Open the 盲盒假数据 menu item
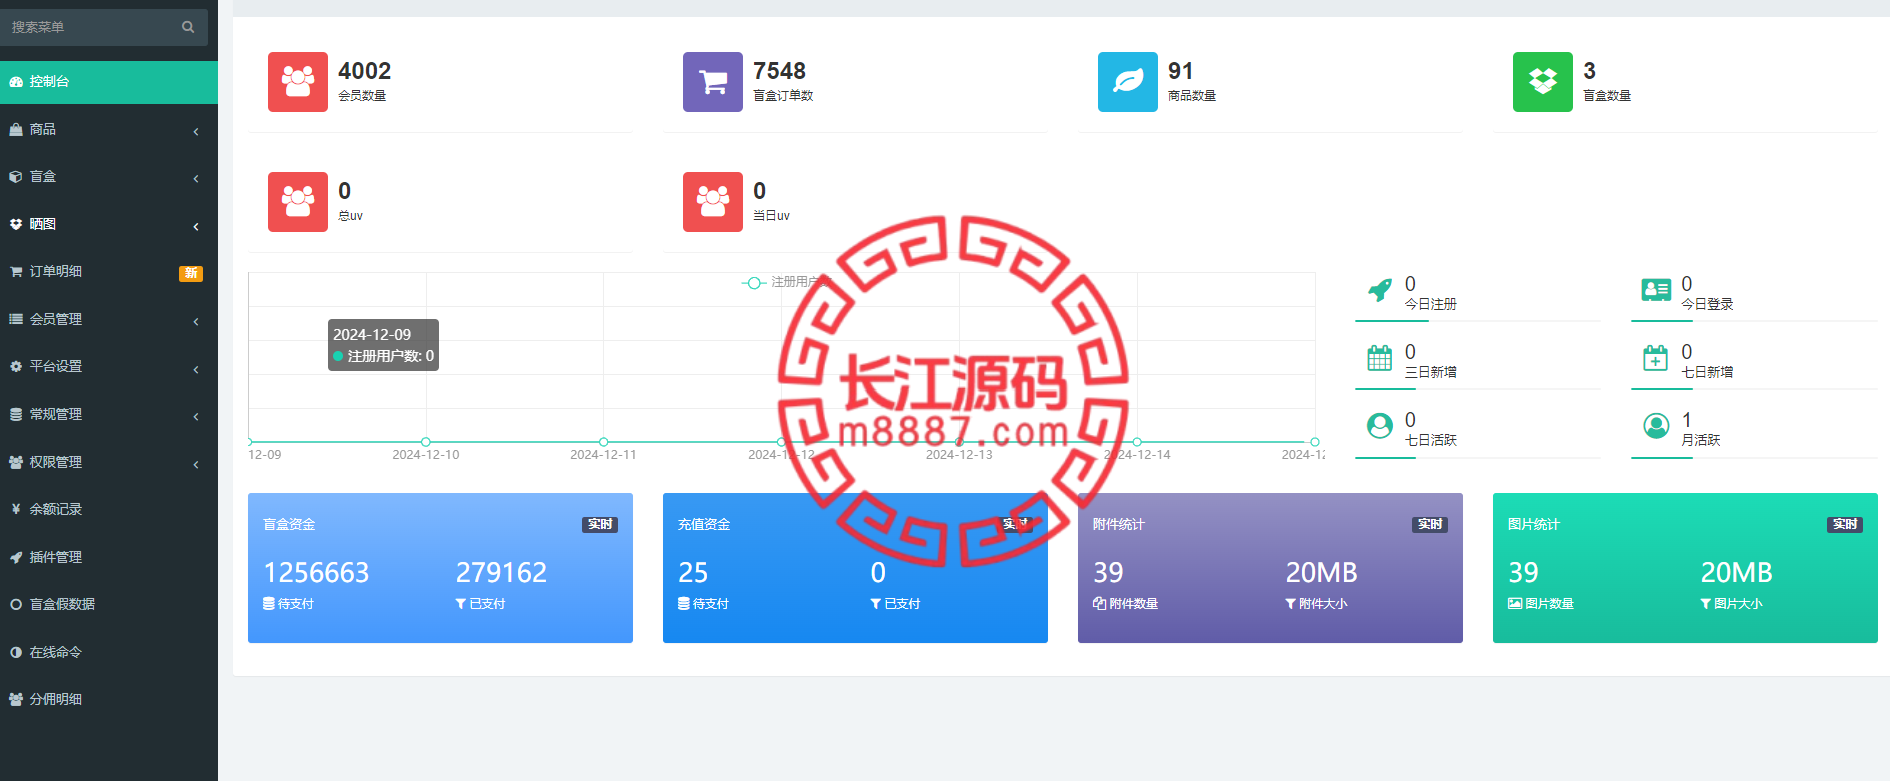This screenshot has height=781, width=1890. pyautogui.click(x=109, y=605)
